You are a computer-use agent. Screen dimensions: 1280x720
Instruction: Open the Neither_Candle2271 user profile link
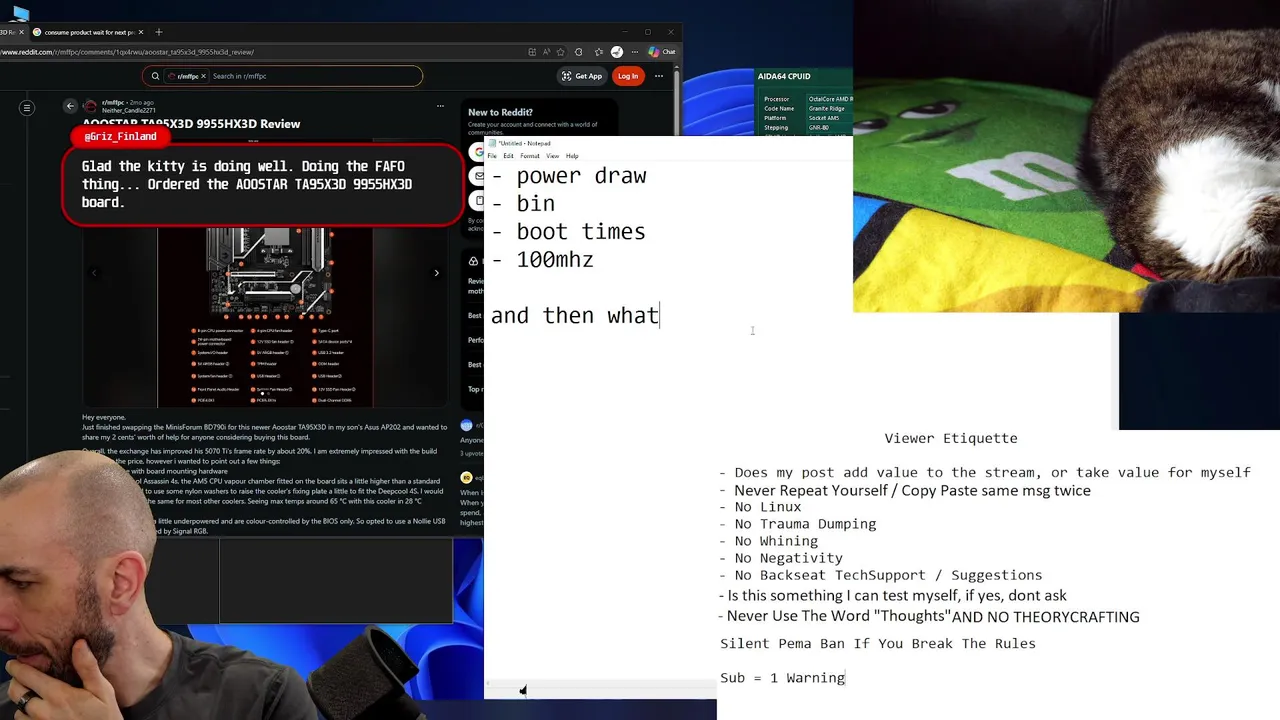point(129,111)
